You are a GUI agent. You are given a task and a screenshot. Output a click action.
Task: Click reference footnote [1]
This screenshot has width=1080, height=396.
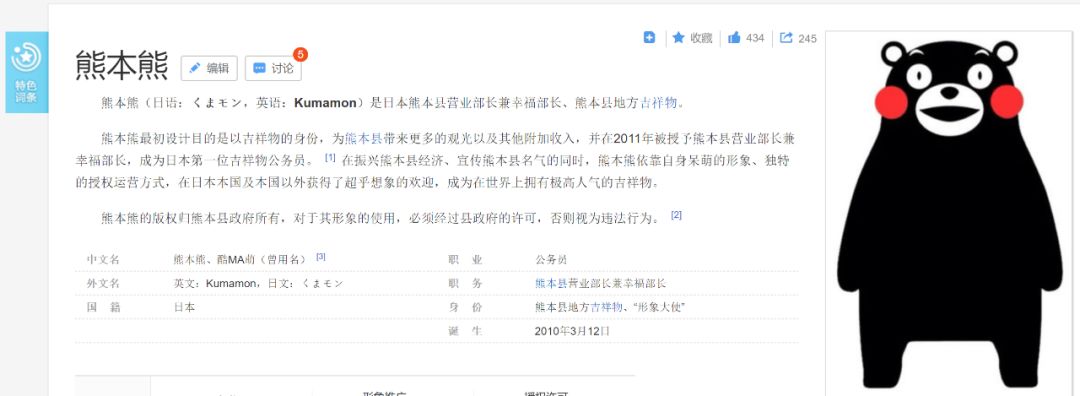click(330, 158)
